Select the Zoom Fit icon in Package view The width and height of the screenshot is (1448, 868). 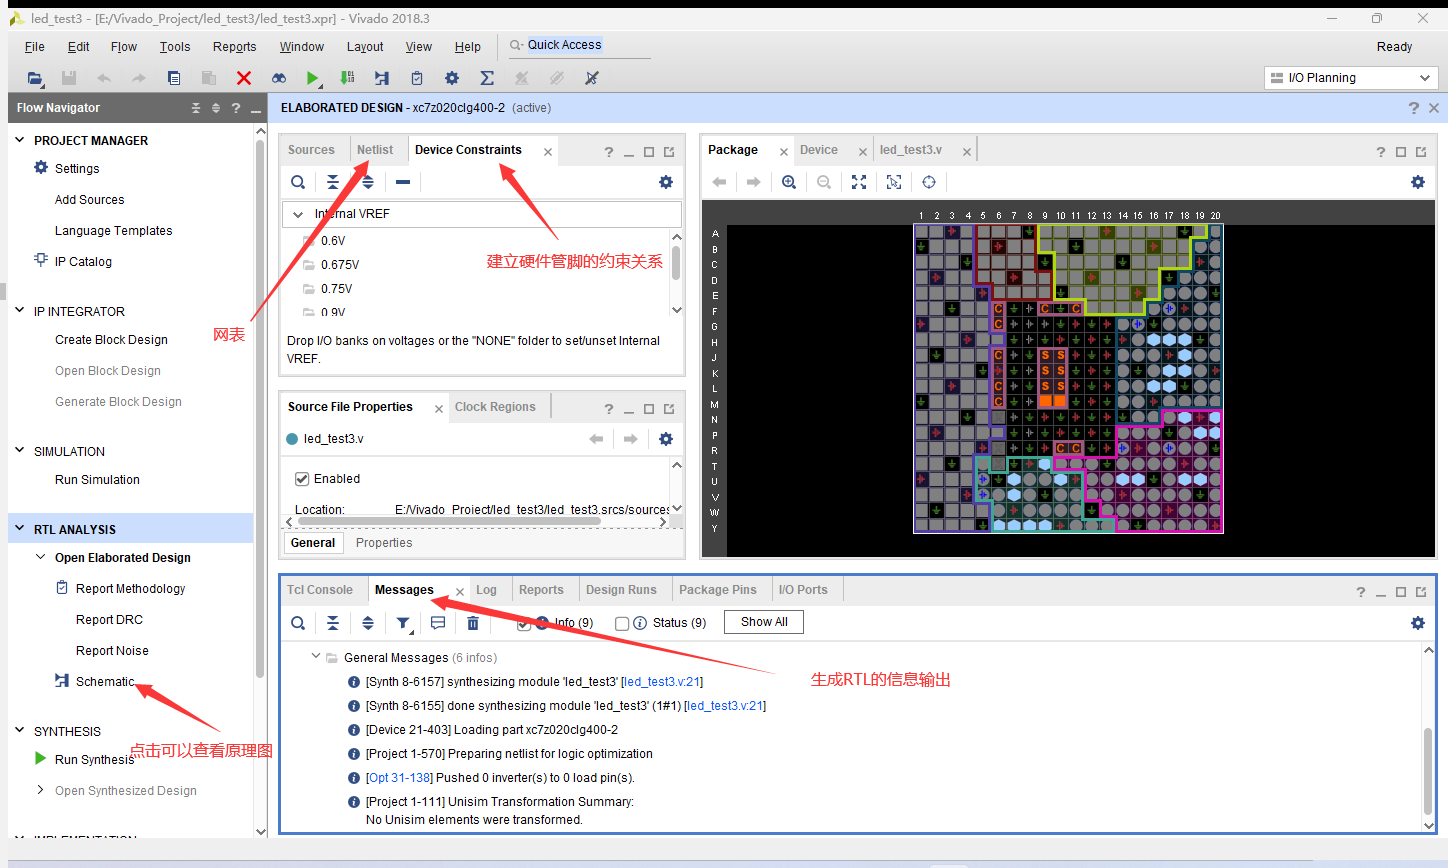click(859, 182)
